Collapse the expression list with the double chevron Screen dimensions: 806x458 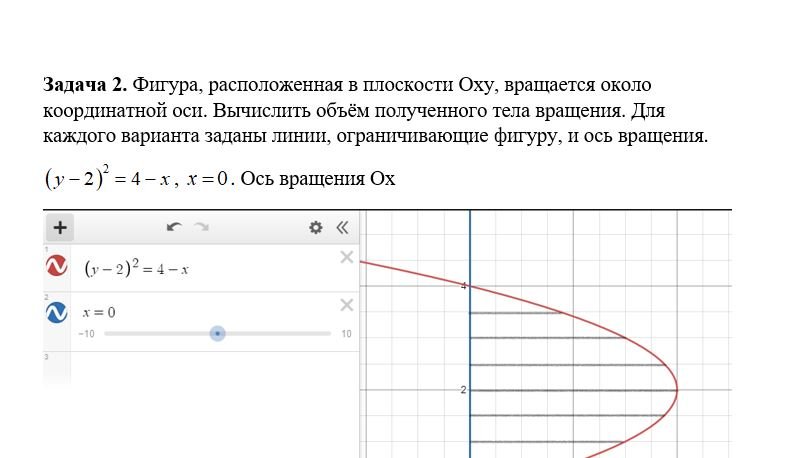pyautogui.click(x=342, y=227)
